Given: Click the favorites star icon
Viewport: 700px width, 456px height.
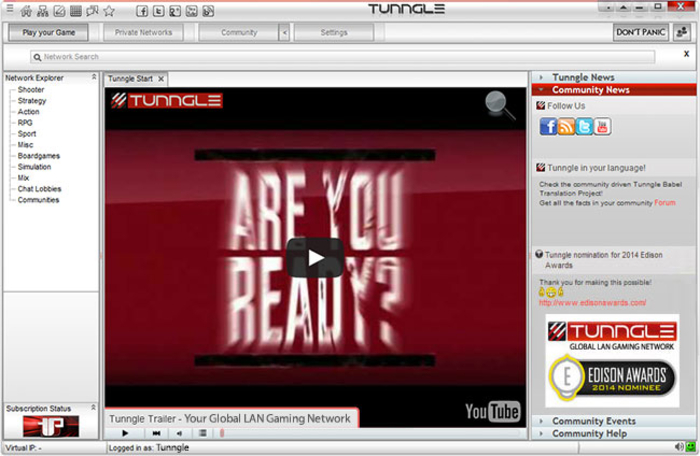Looking at the screenshot, I should click(x=109, y=11).
